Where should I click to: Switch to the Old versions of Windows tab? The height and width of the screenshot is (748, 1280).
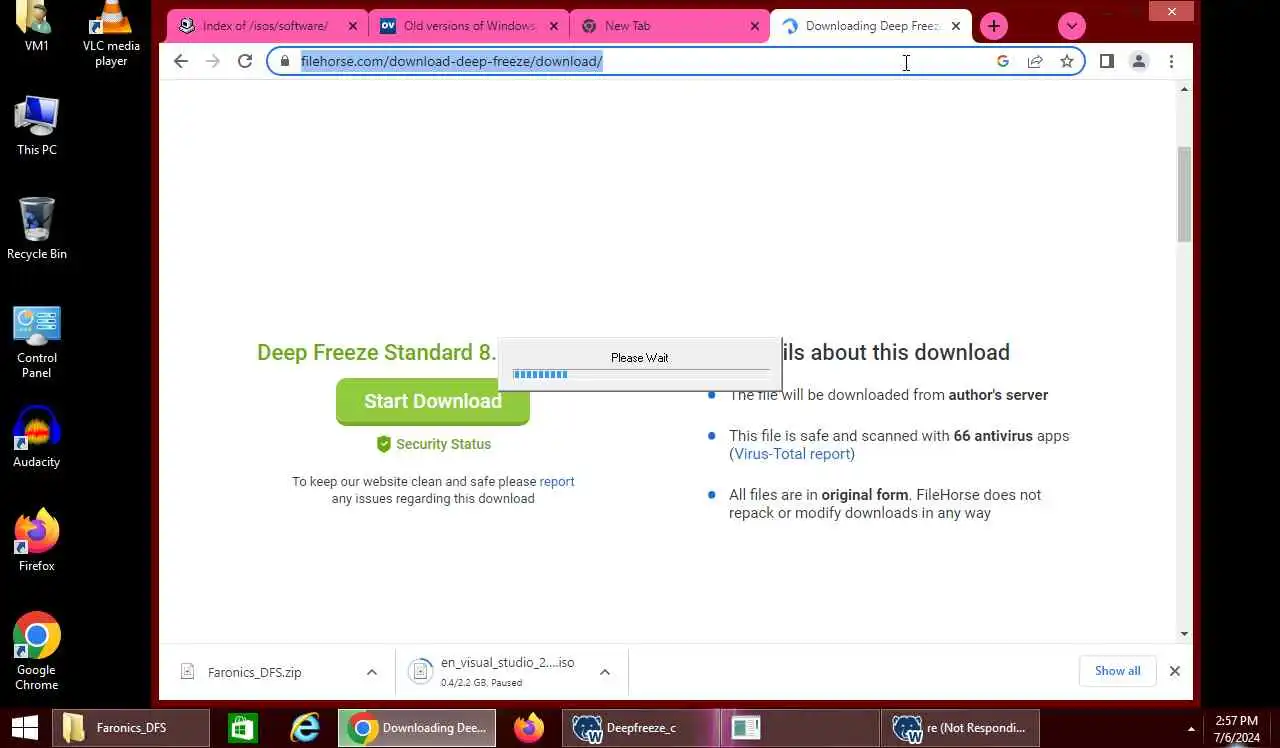click(x=469, y=27)
